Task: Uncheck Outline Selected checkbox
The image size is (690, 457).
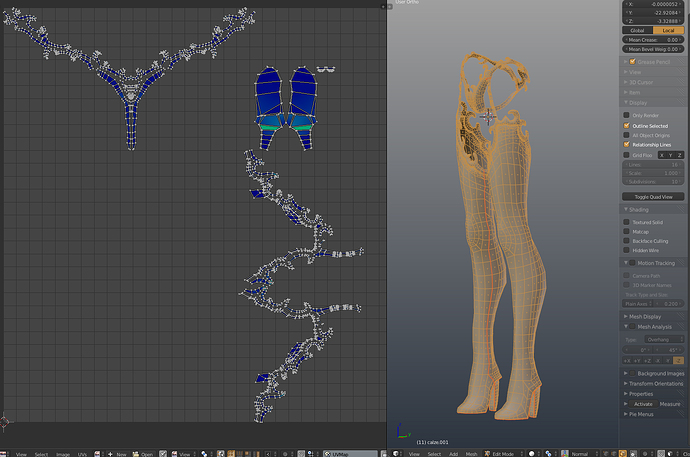Action: [626, 125]
